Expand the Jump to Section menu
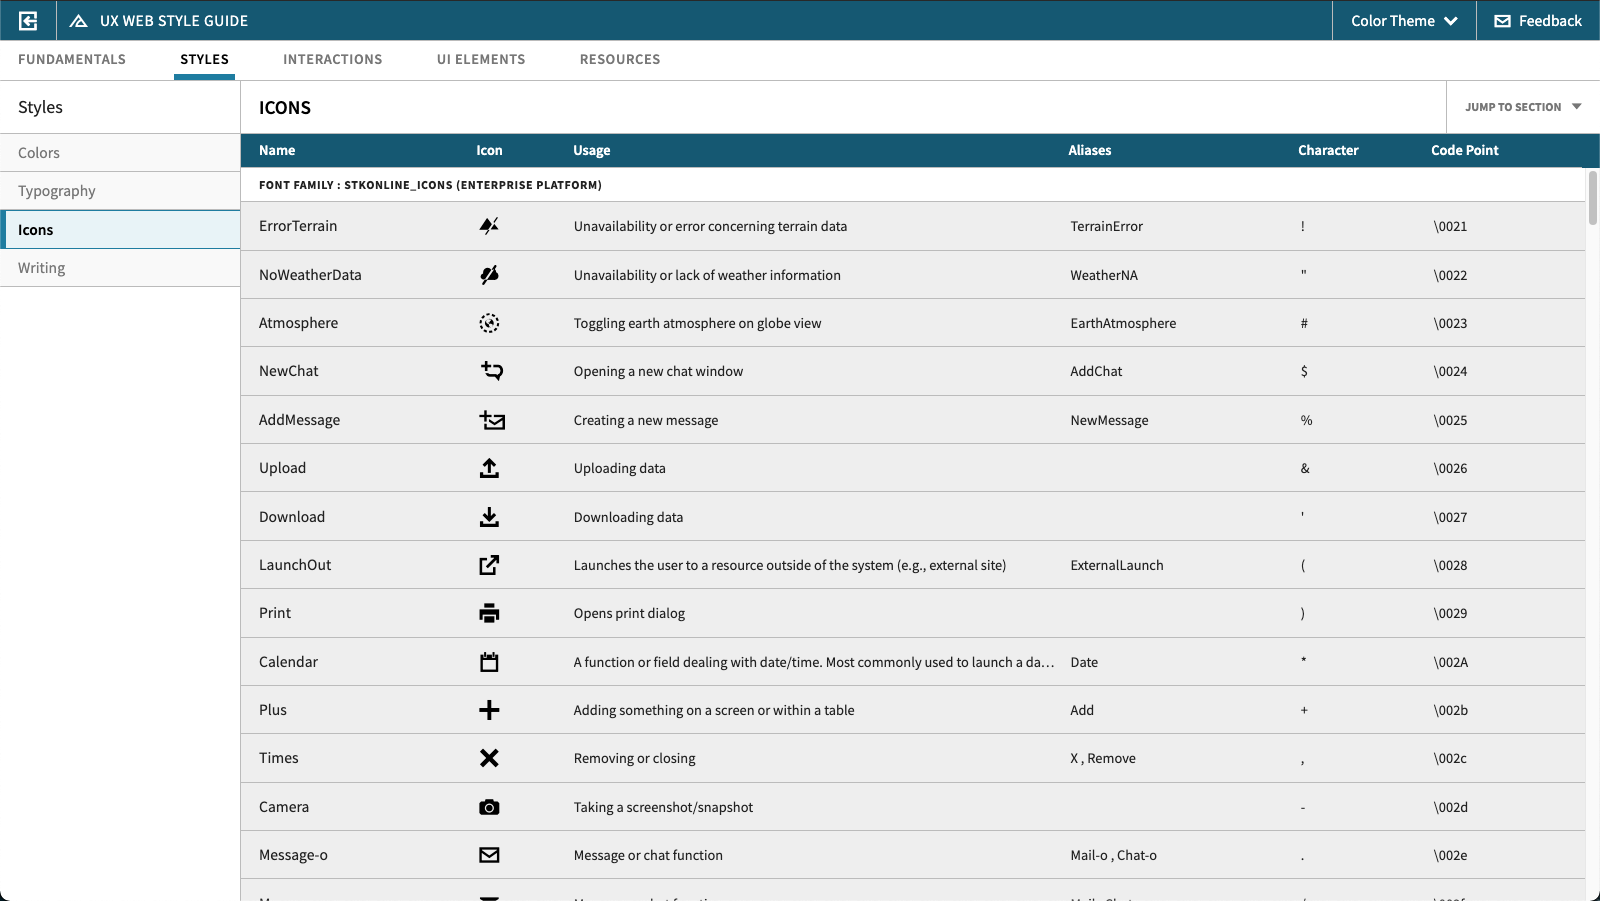1600x901 pixels. pos(1523,107)
